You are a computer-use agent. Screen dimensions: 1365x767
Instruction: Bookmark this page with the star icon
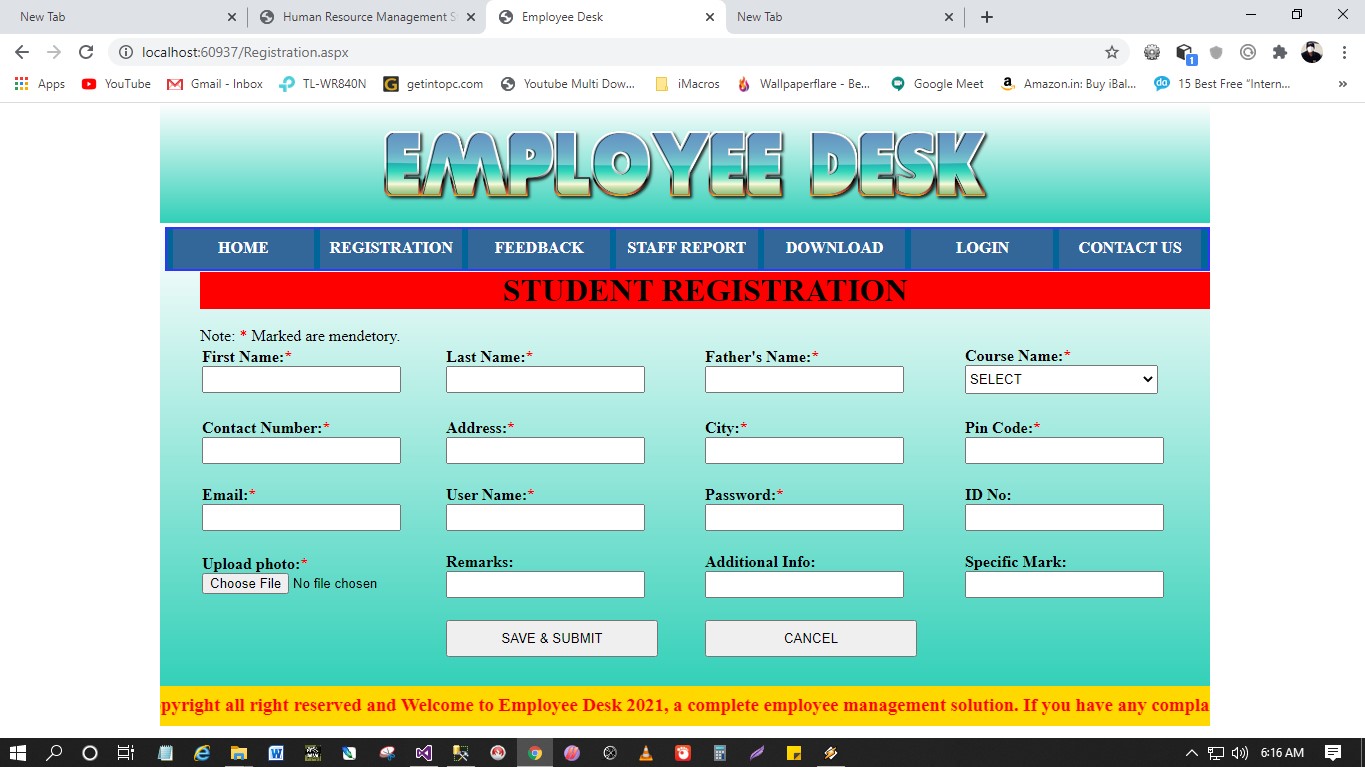pyautogui.click(x=1111, y=52)
